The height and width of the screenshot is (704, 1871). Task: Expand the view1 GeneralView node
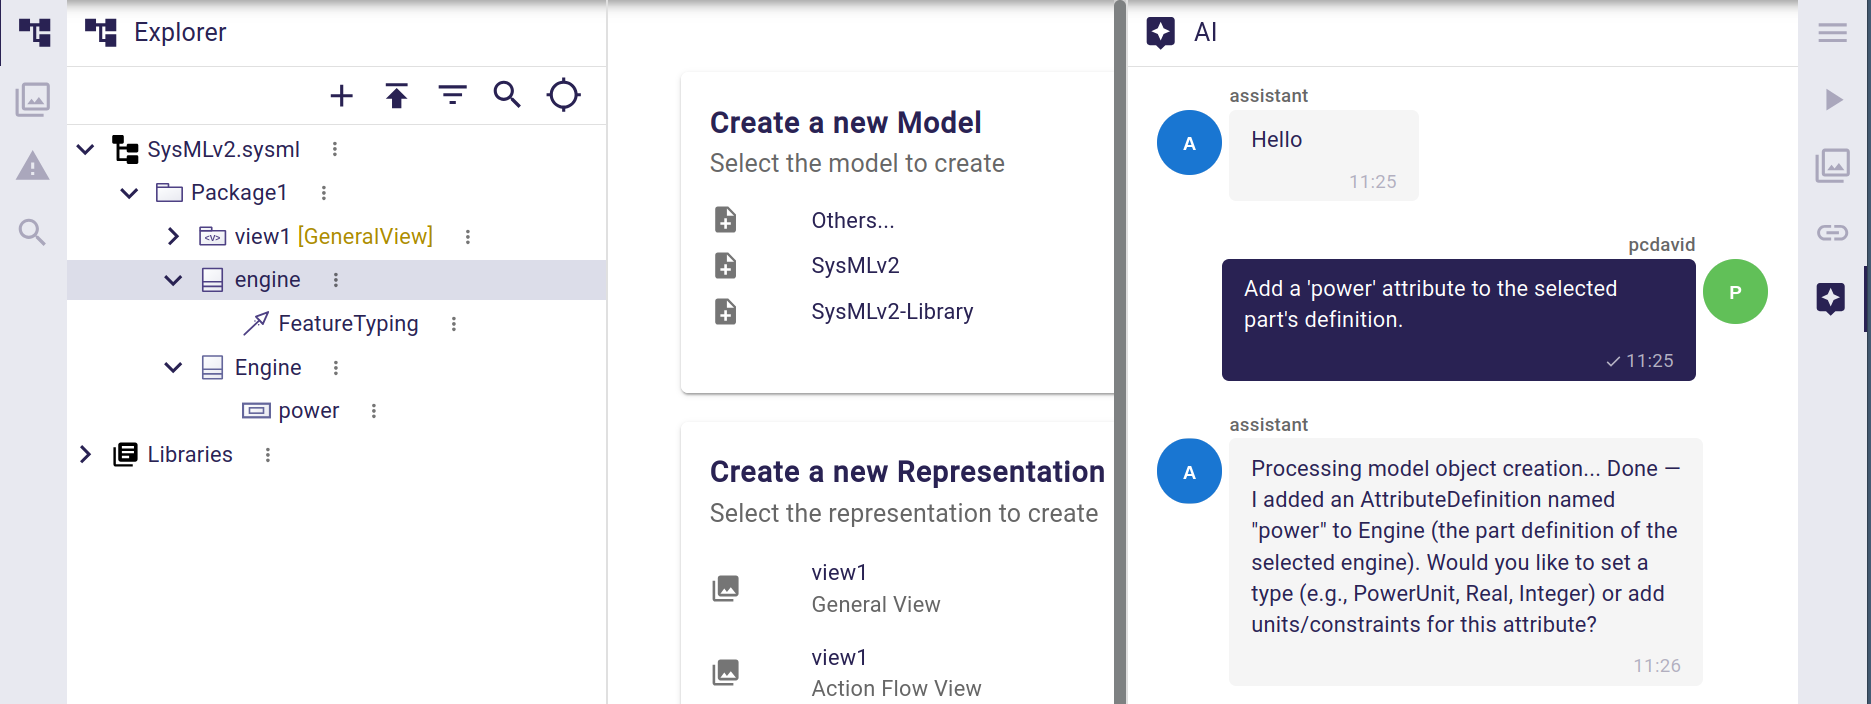coord(173,236)
